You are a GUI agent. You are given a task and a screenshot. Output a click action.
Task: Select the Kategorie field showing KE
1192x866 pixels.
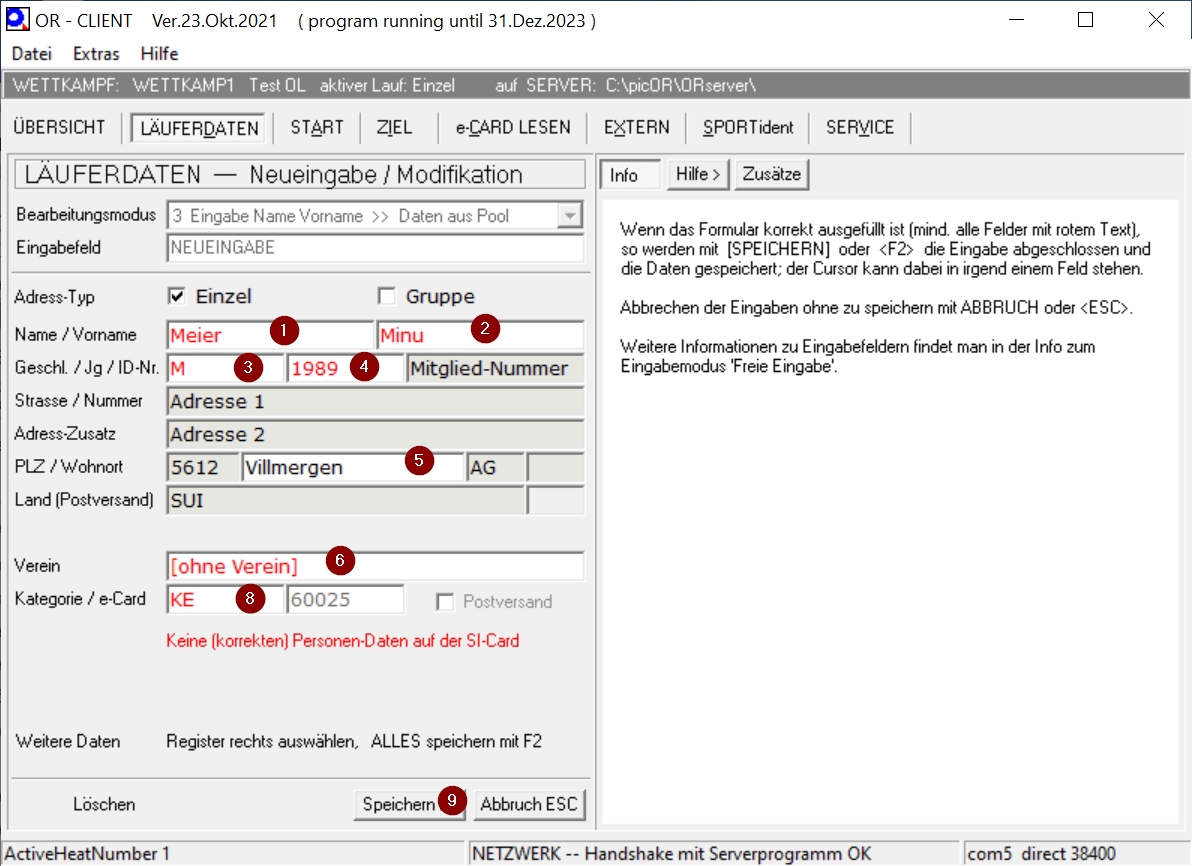pos(200,600)
